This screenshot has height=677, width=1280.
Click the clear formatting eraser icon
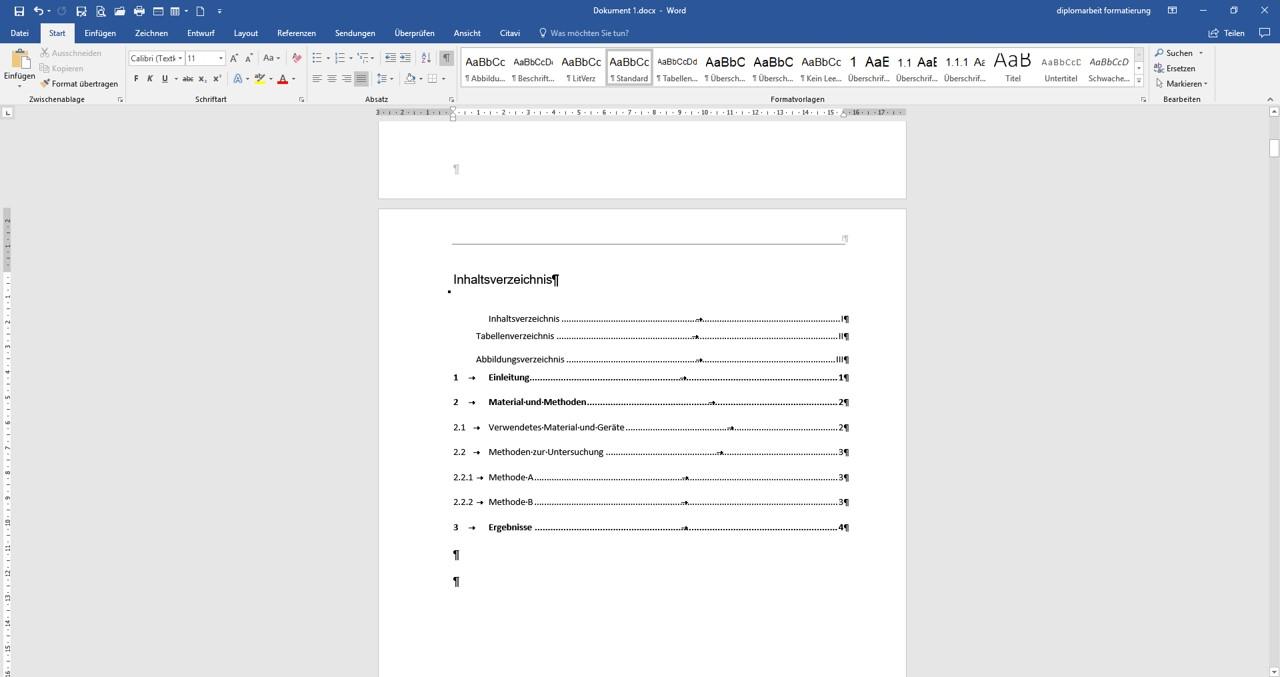click(296, 58)
